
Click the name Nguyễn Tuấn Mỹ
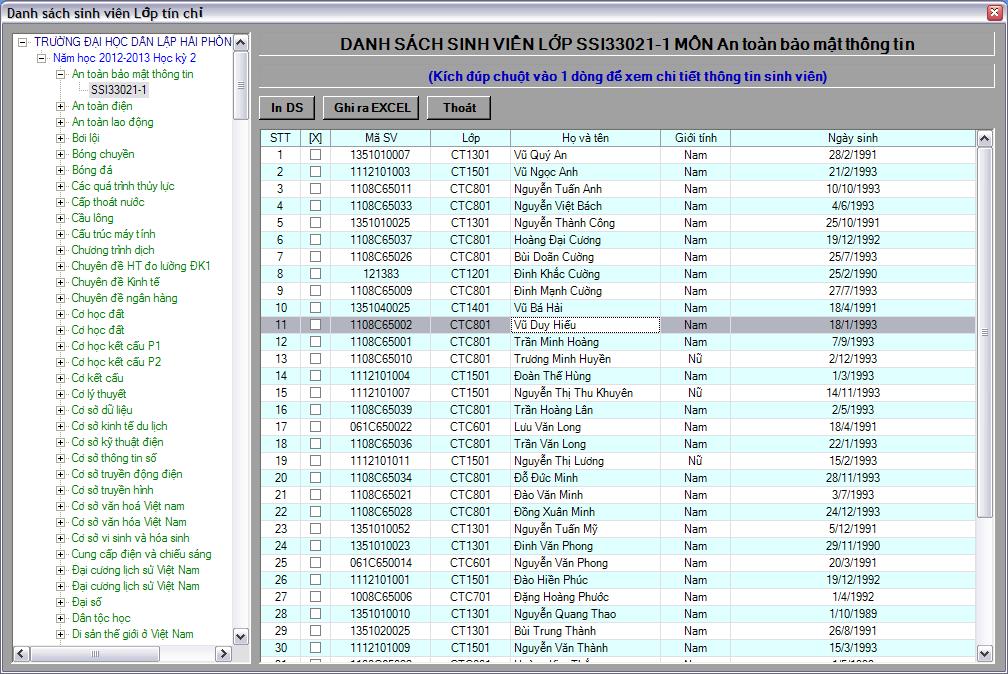[x=555, y=529]
